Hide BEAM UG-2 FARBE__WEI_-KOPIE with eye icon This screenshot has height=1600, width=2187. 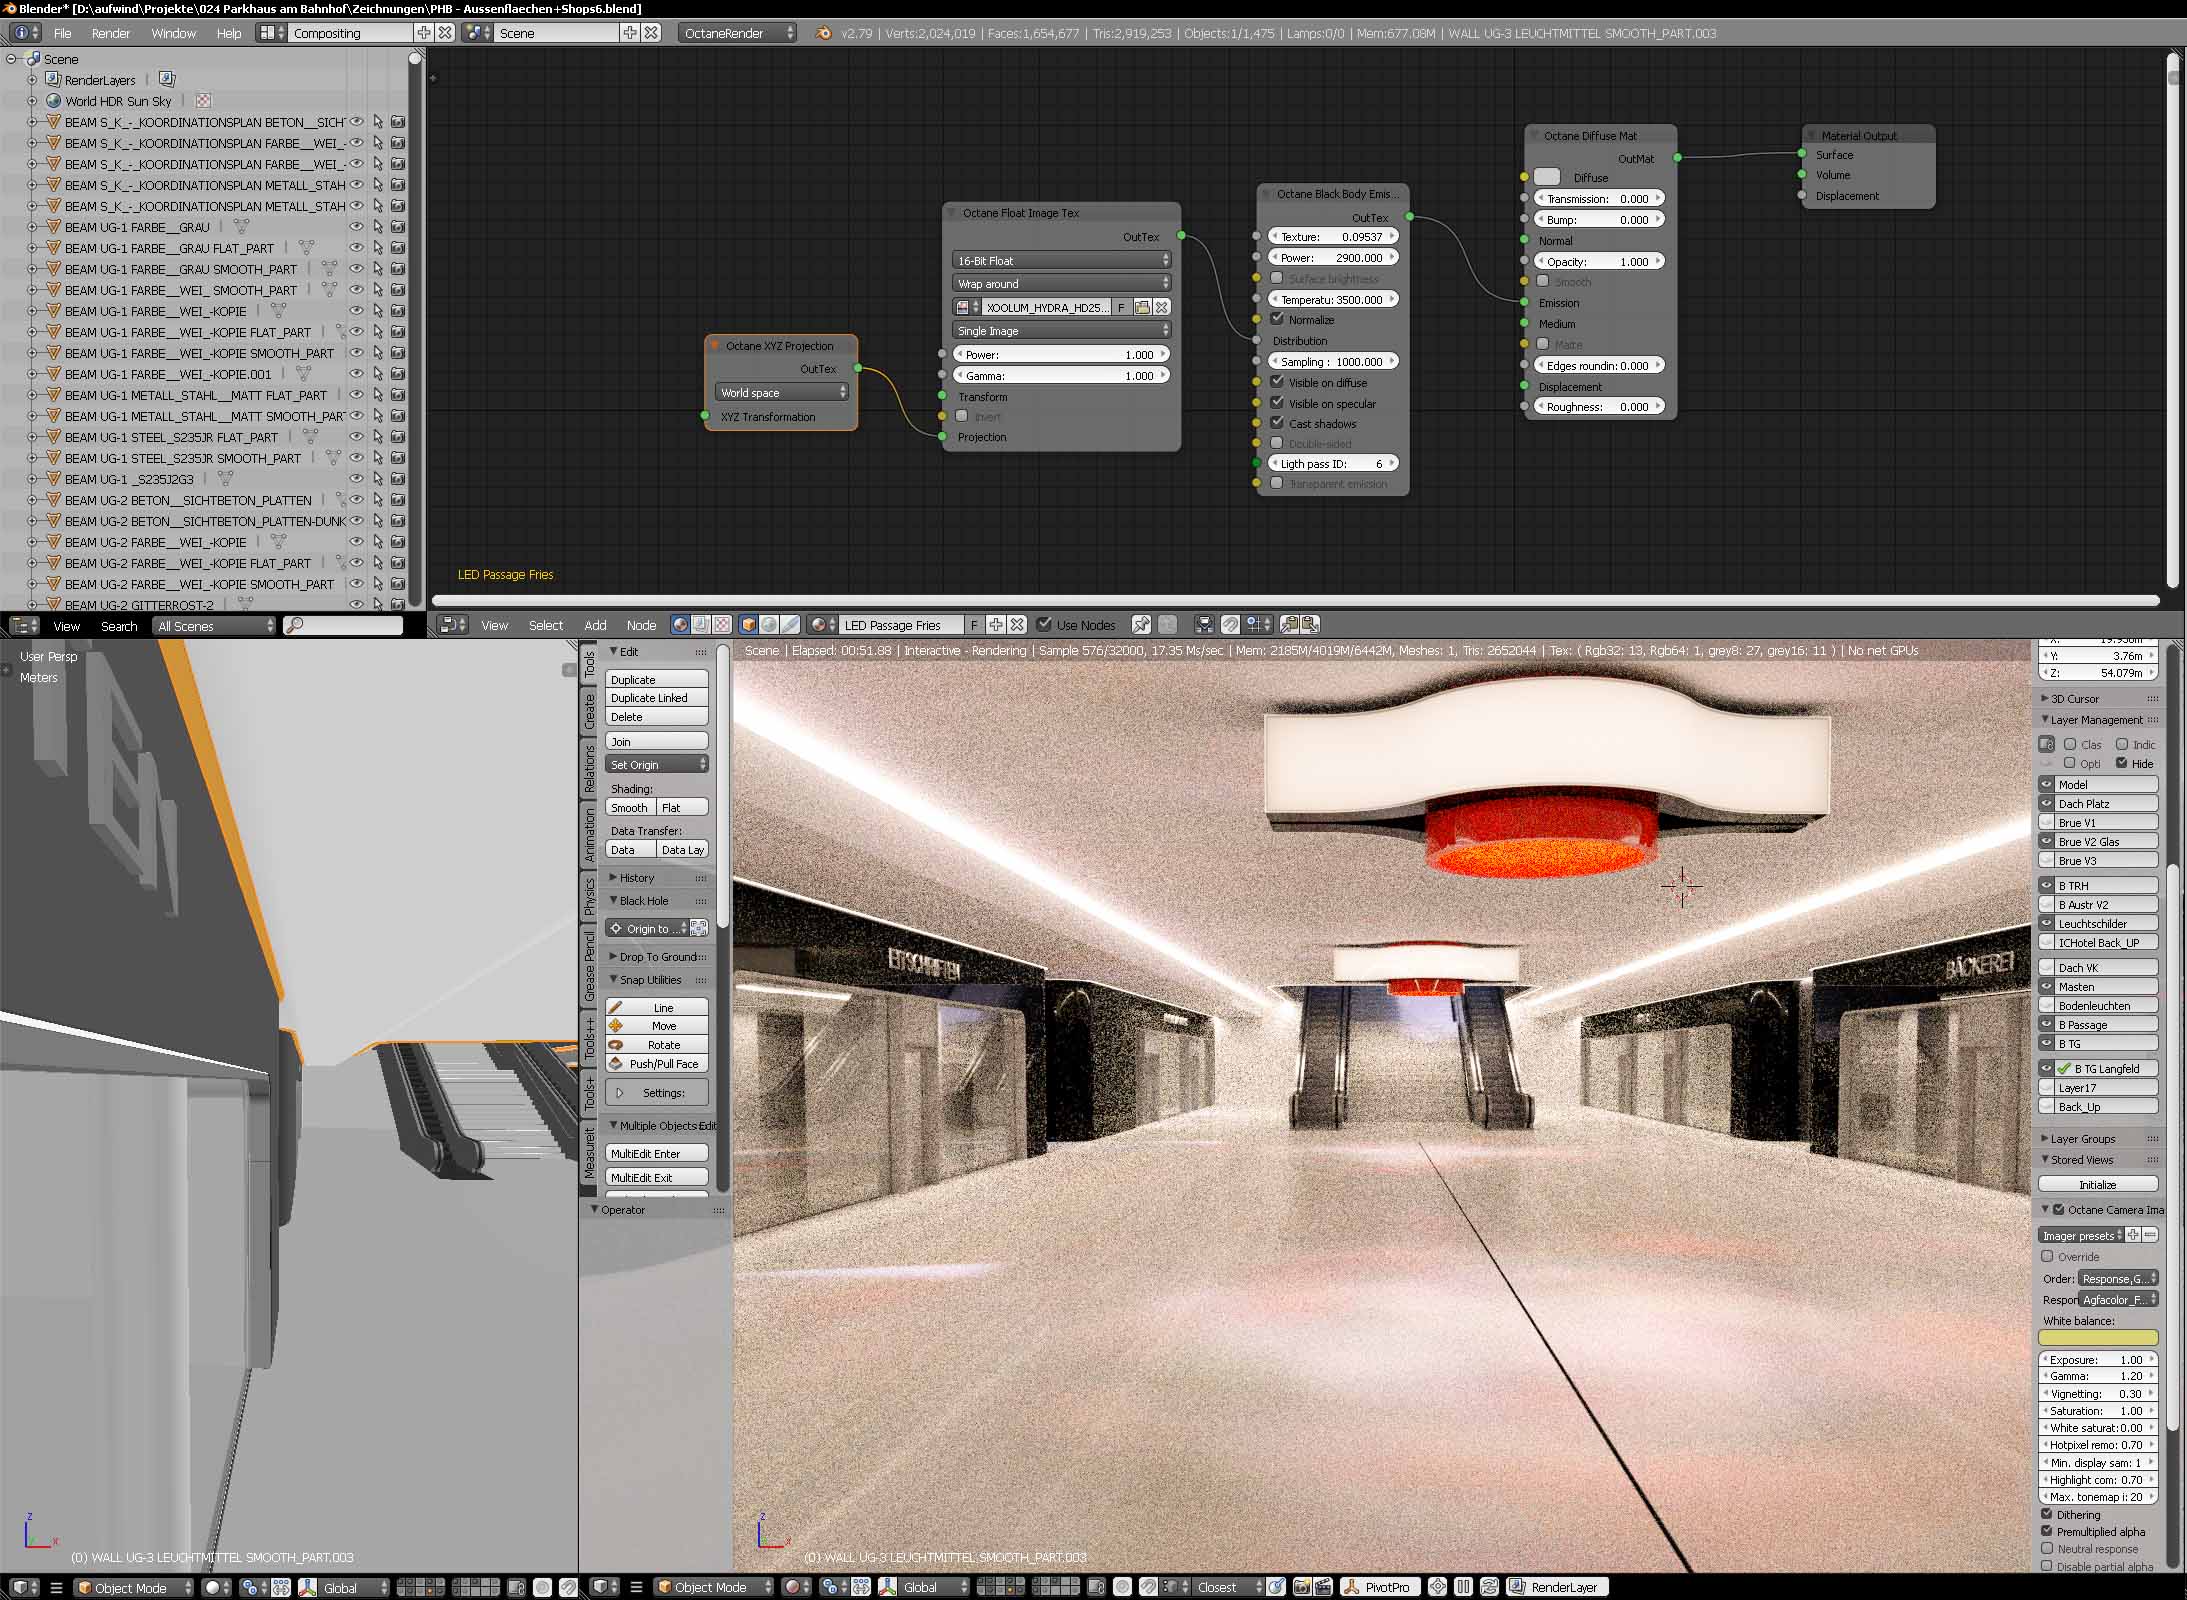pyautogui.click(x=355, y=542)
